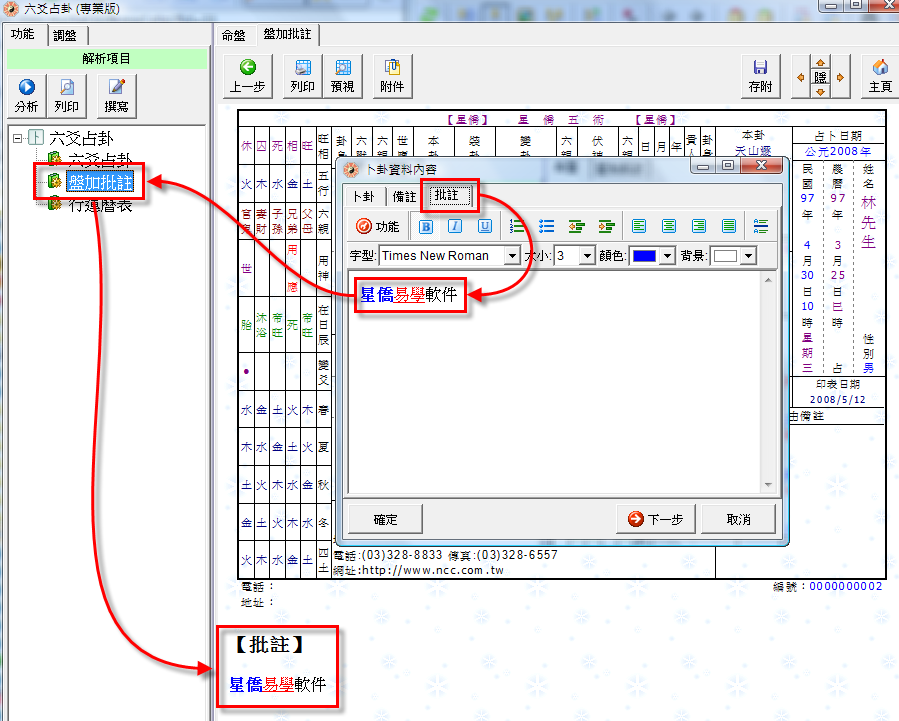
Task: Click in the annotation text editor
Action: coord(556,382)
